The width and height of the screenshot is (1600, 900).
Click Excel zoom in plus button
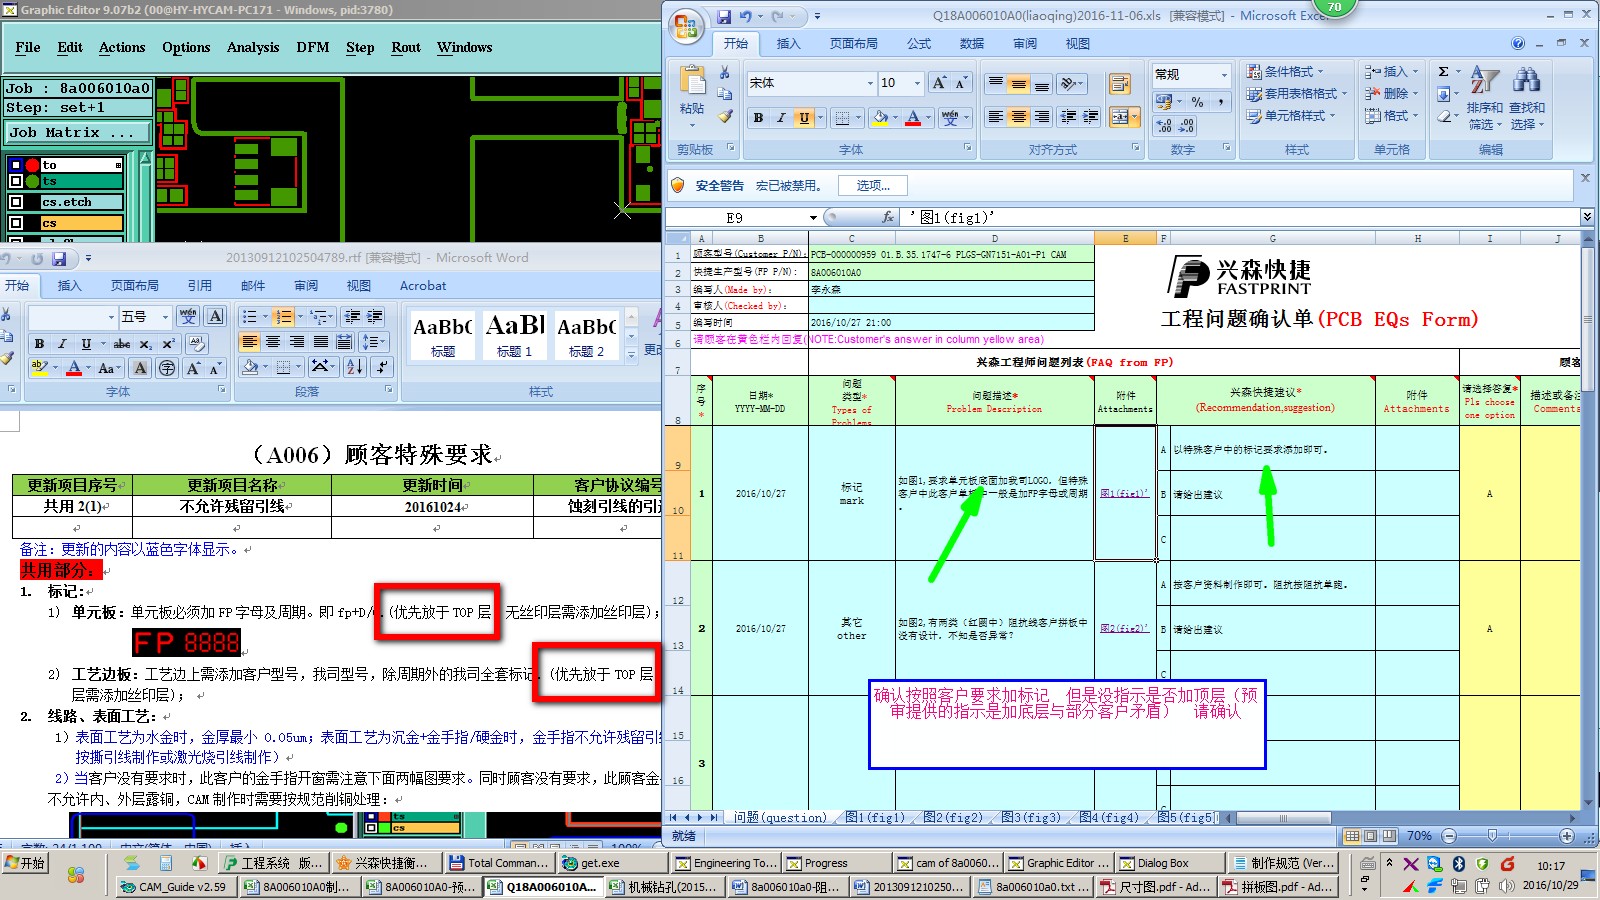coord(1566,835)
